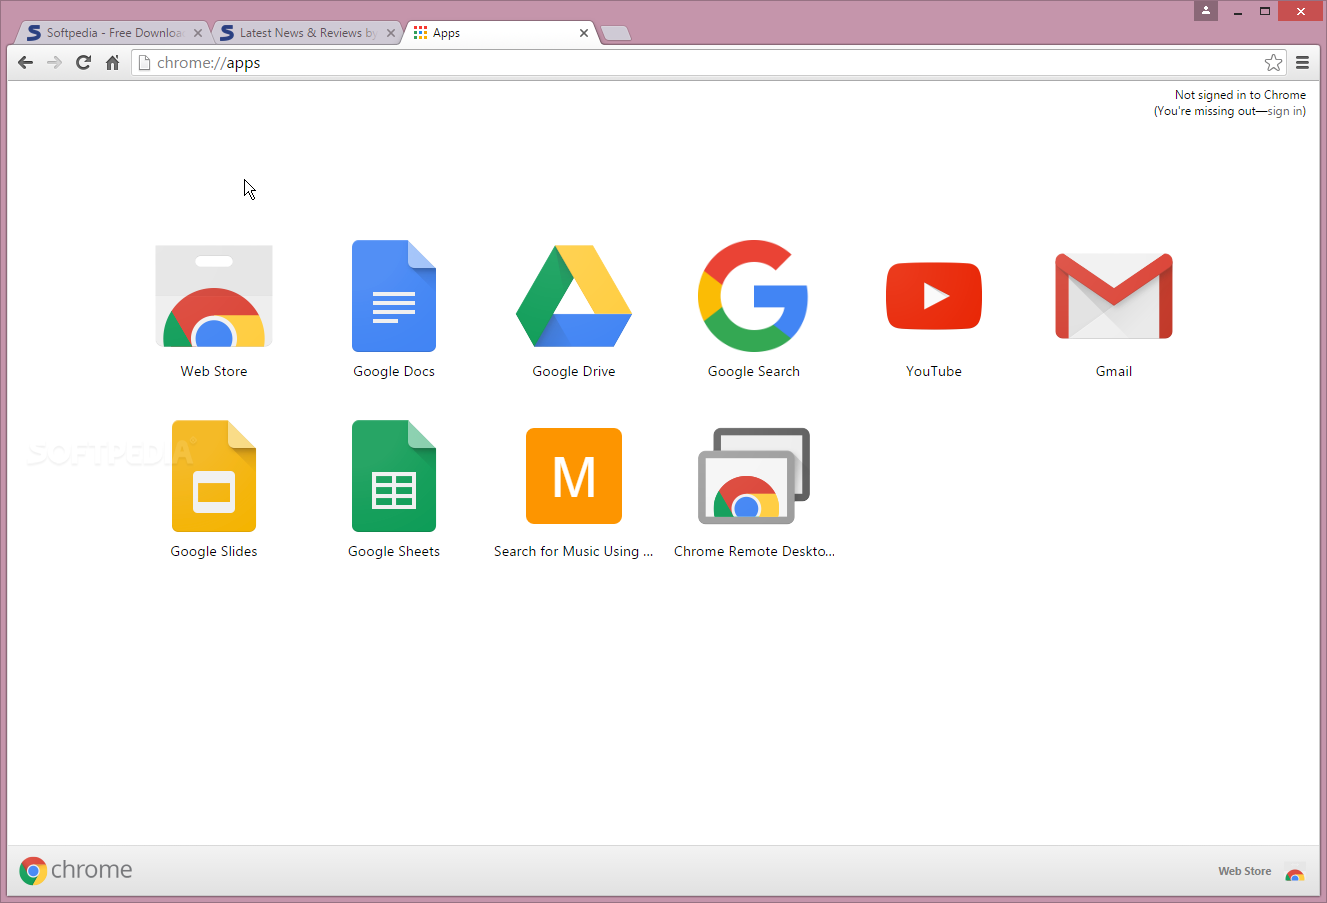This screenshot has width=1327, height=903.
Task: Close the Apps tab
Action: pyautogui.click(x=584, y=33)
